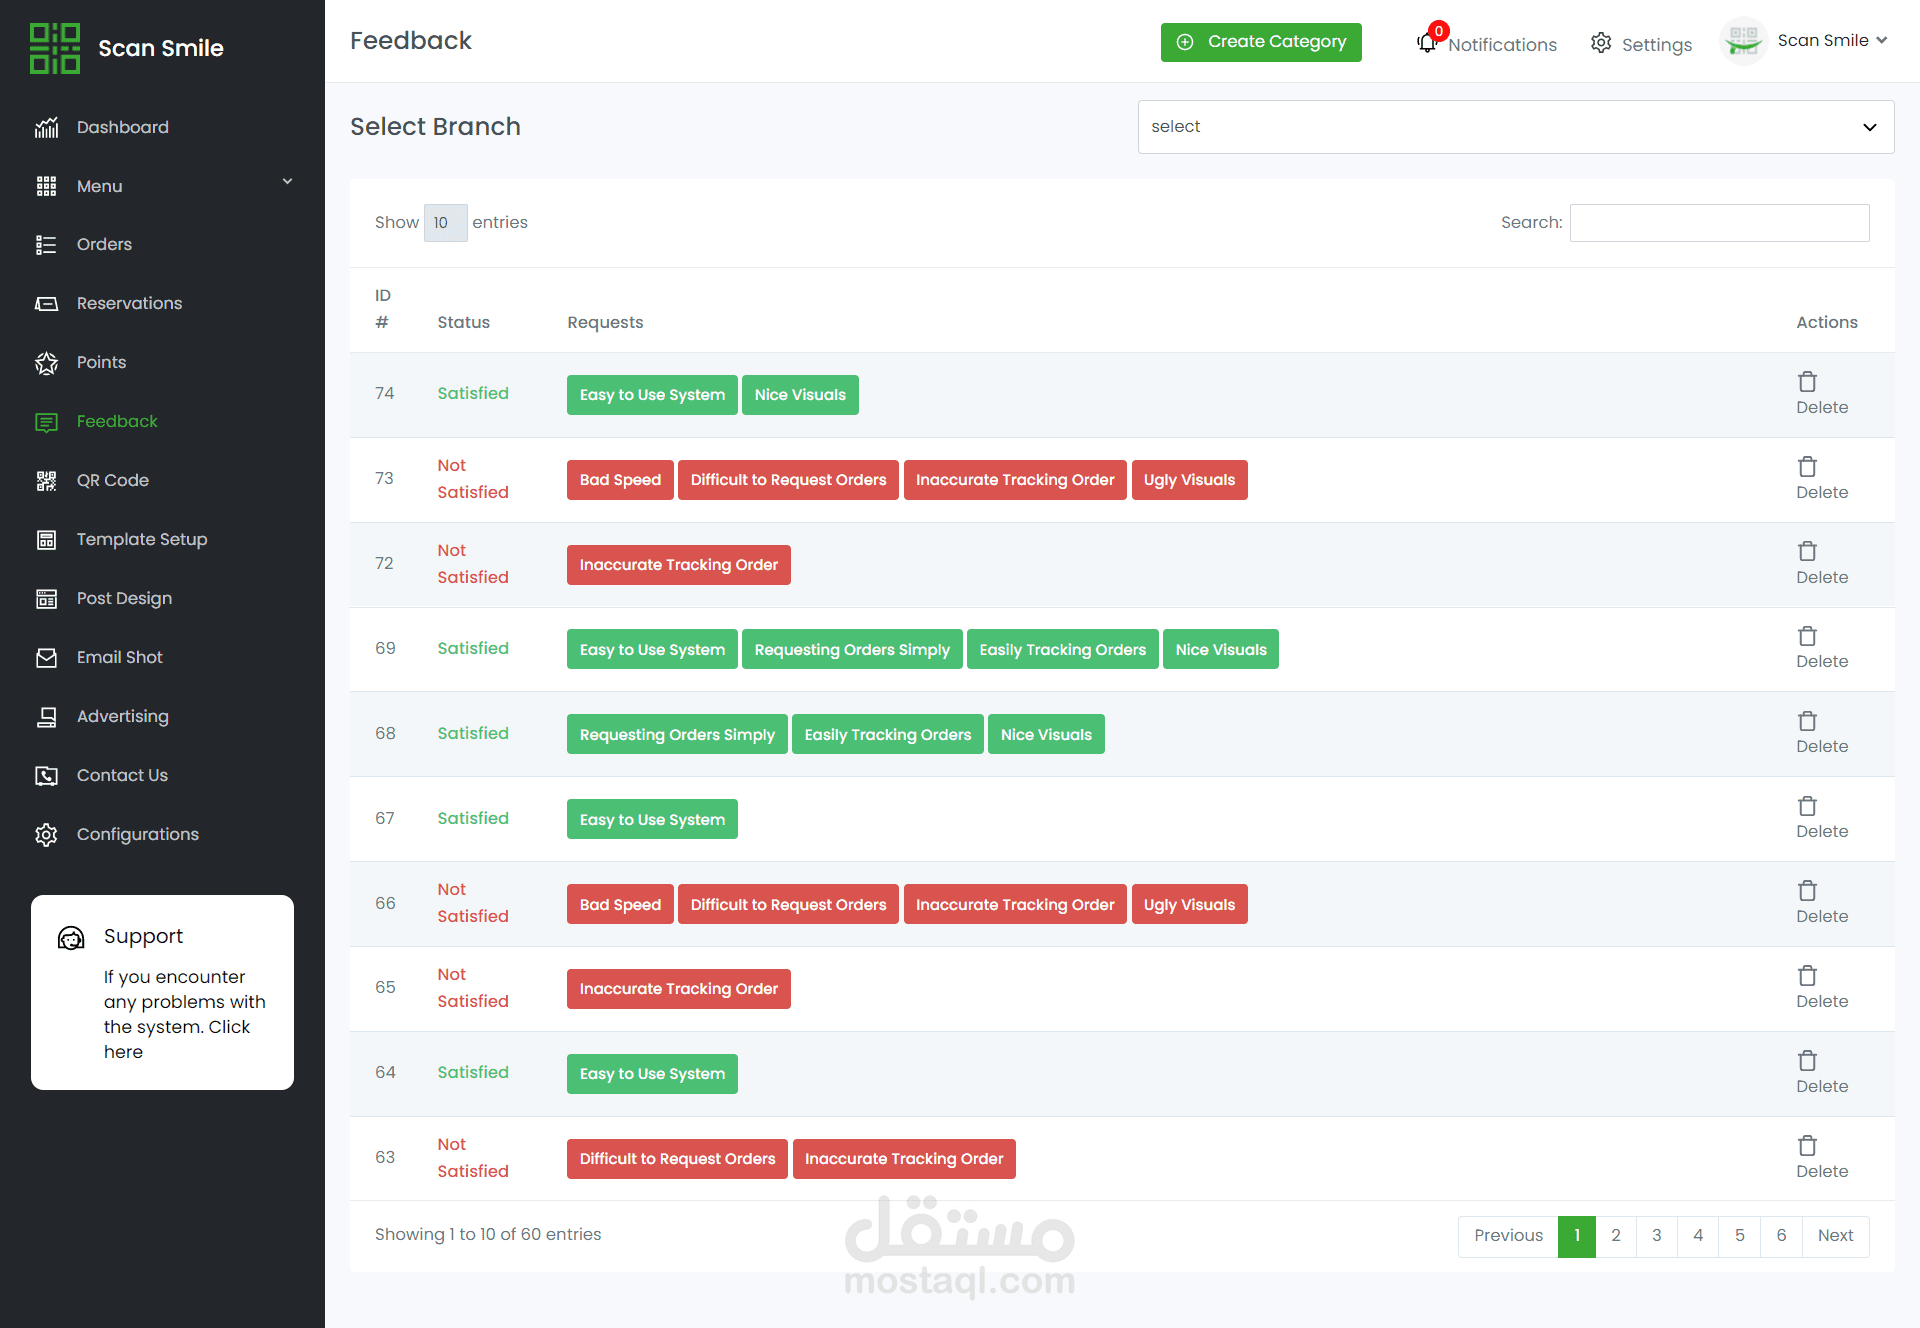Click the Scan Smile logo icon
The image size is (1920, 1328).
55,48
